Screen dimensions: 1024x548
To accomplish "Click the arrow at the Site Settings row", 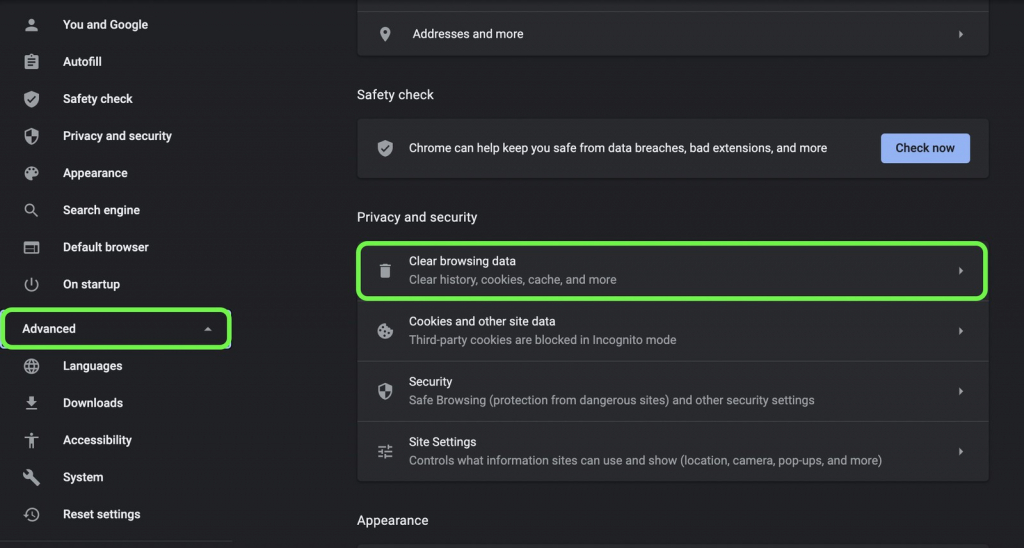I will pos(961,451).
